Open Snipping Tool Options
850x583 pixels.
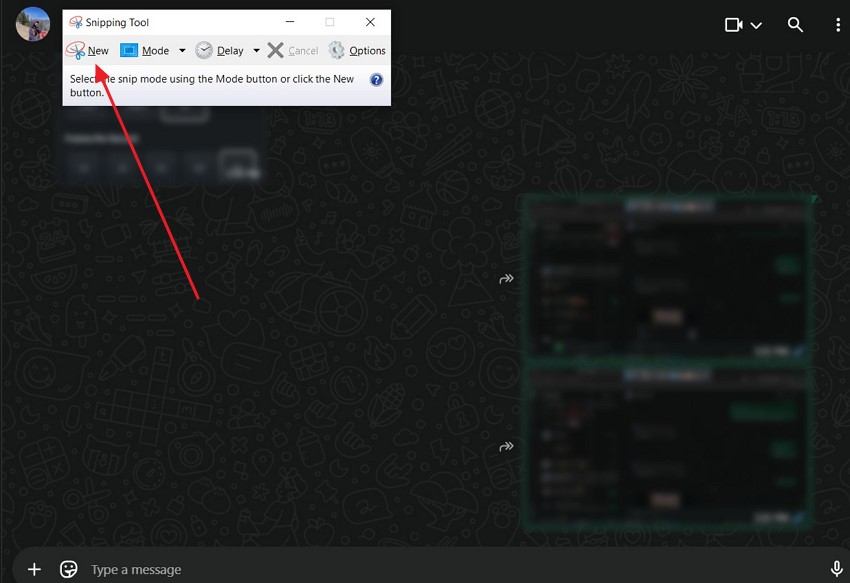click(357, 51)
